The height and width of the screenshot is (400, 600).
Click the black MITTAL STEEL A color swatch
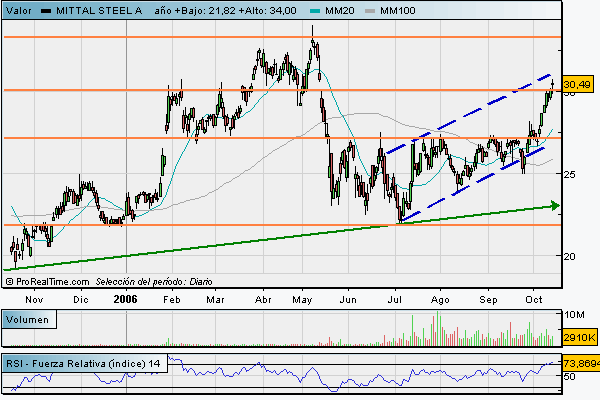pyautogui.click(x=46, y=11)
